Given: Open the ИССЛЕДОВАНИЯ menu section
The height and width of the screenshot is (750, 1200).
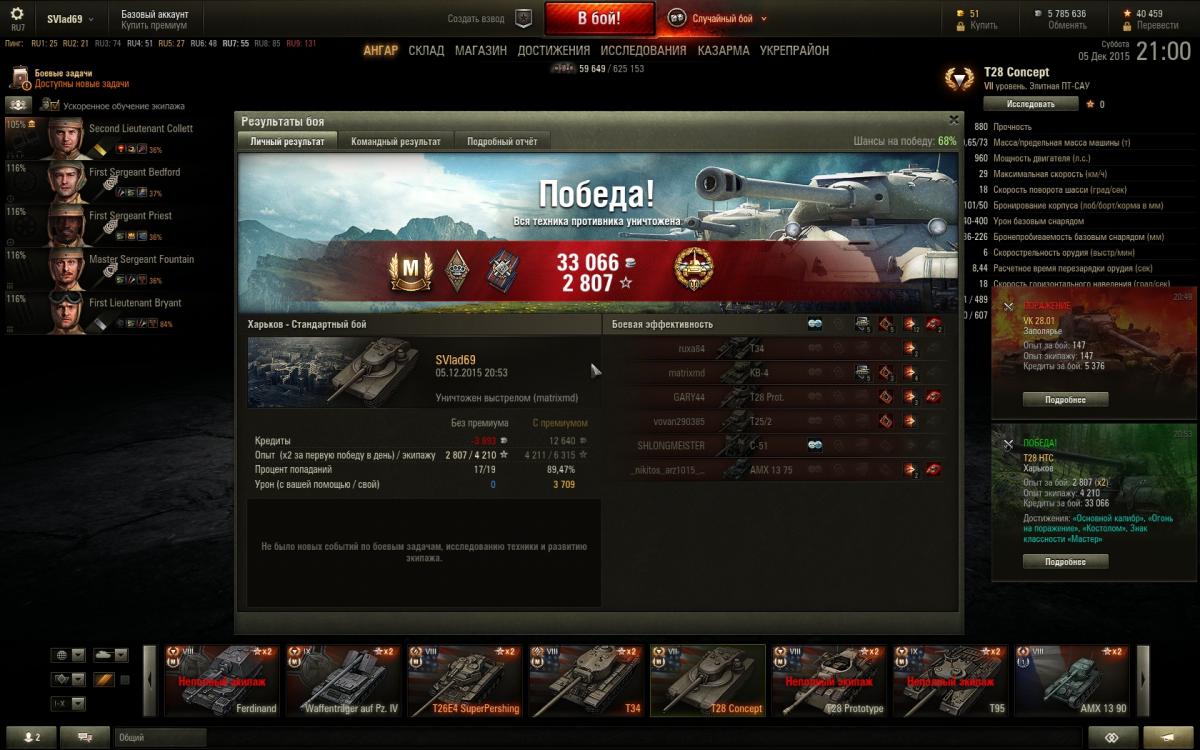Looking at the screenshot, I should 644,50.
